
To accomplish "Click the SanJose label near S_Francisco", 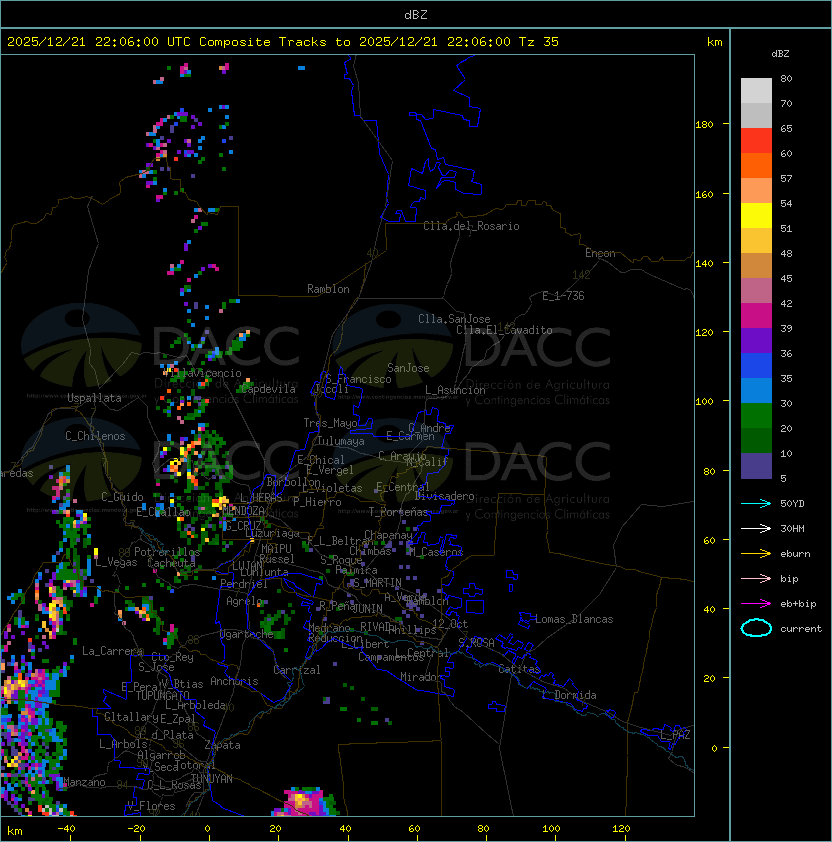I will pyautogui.click(x=408, y=368).
